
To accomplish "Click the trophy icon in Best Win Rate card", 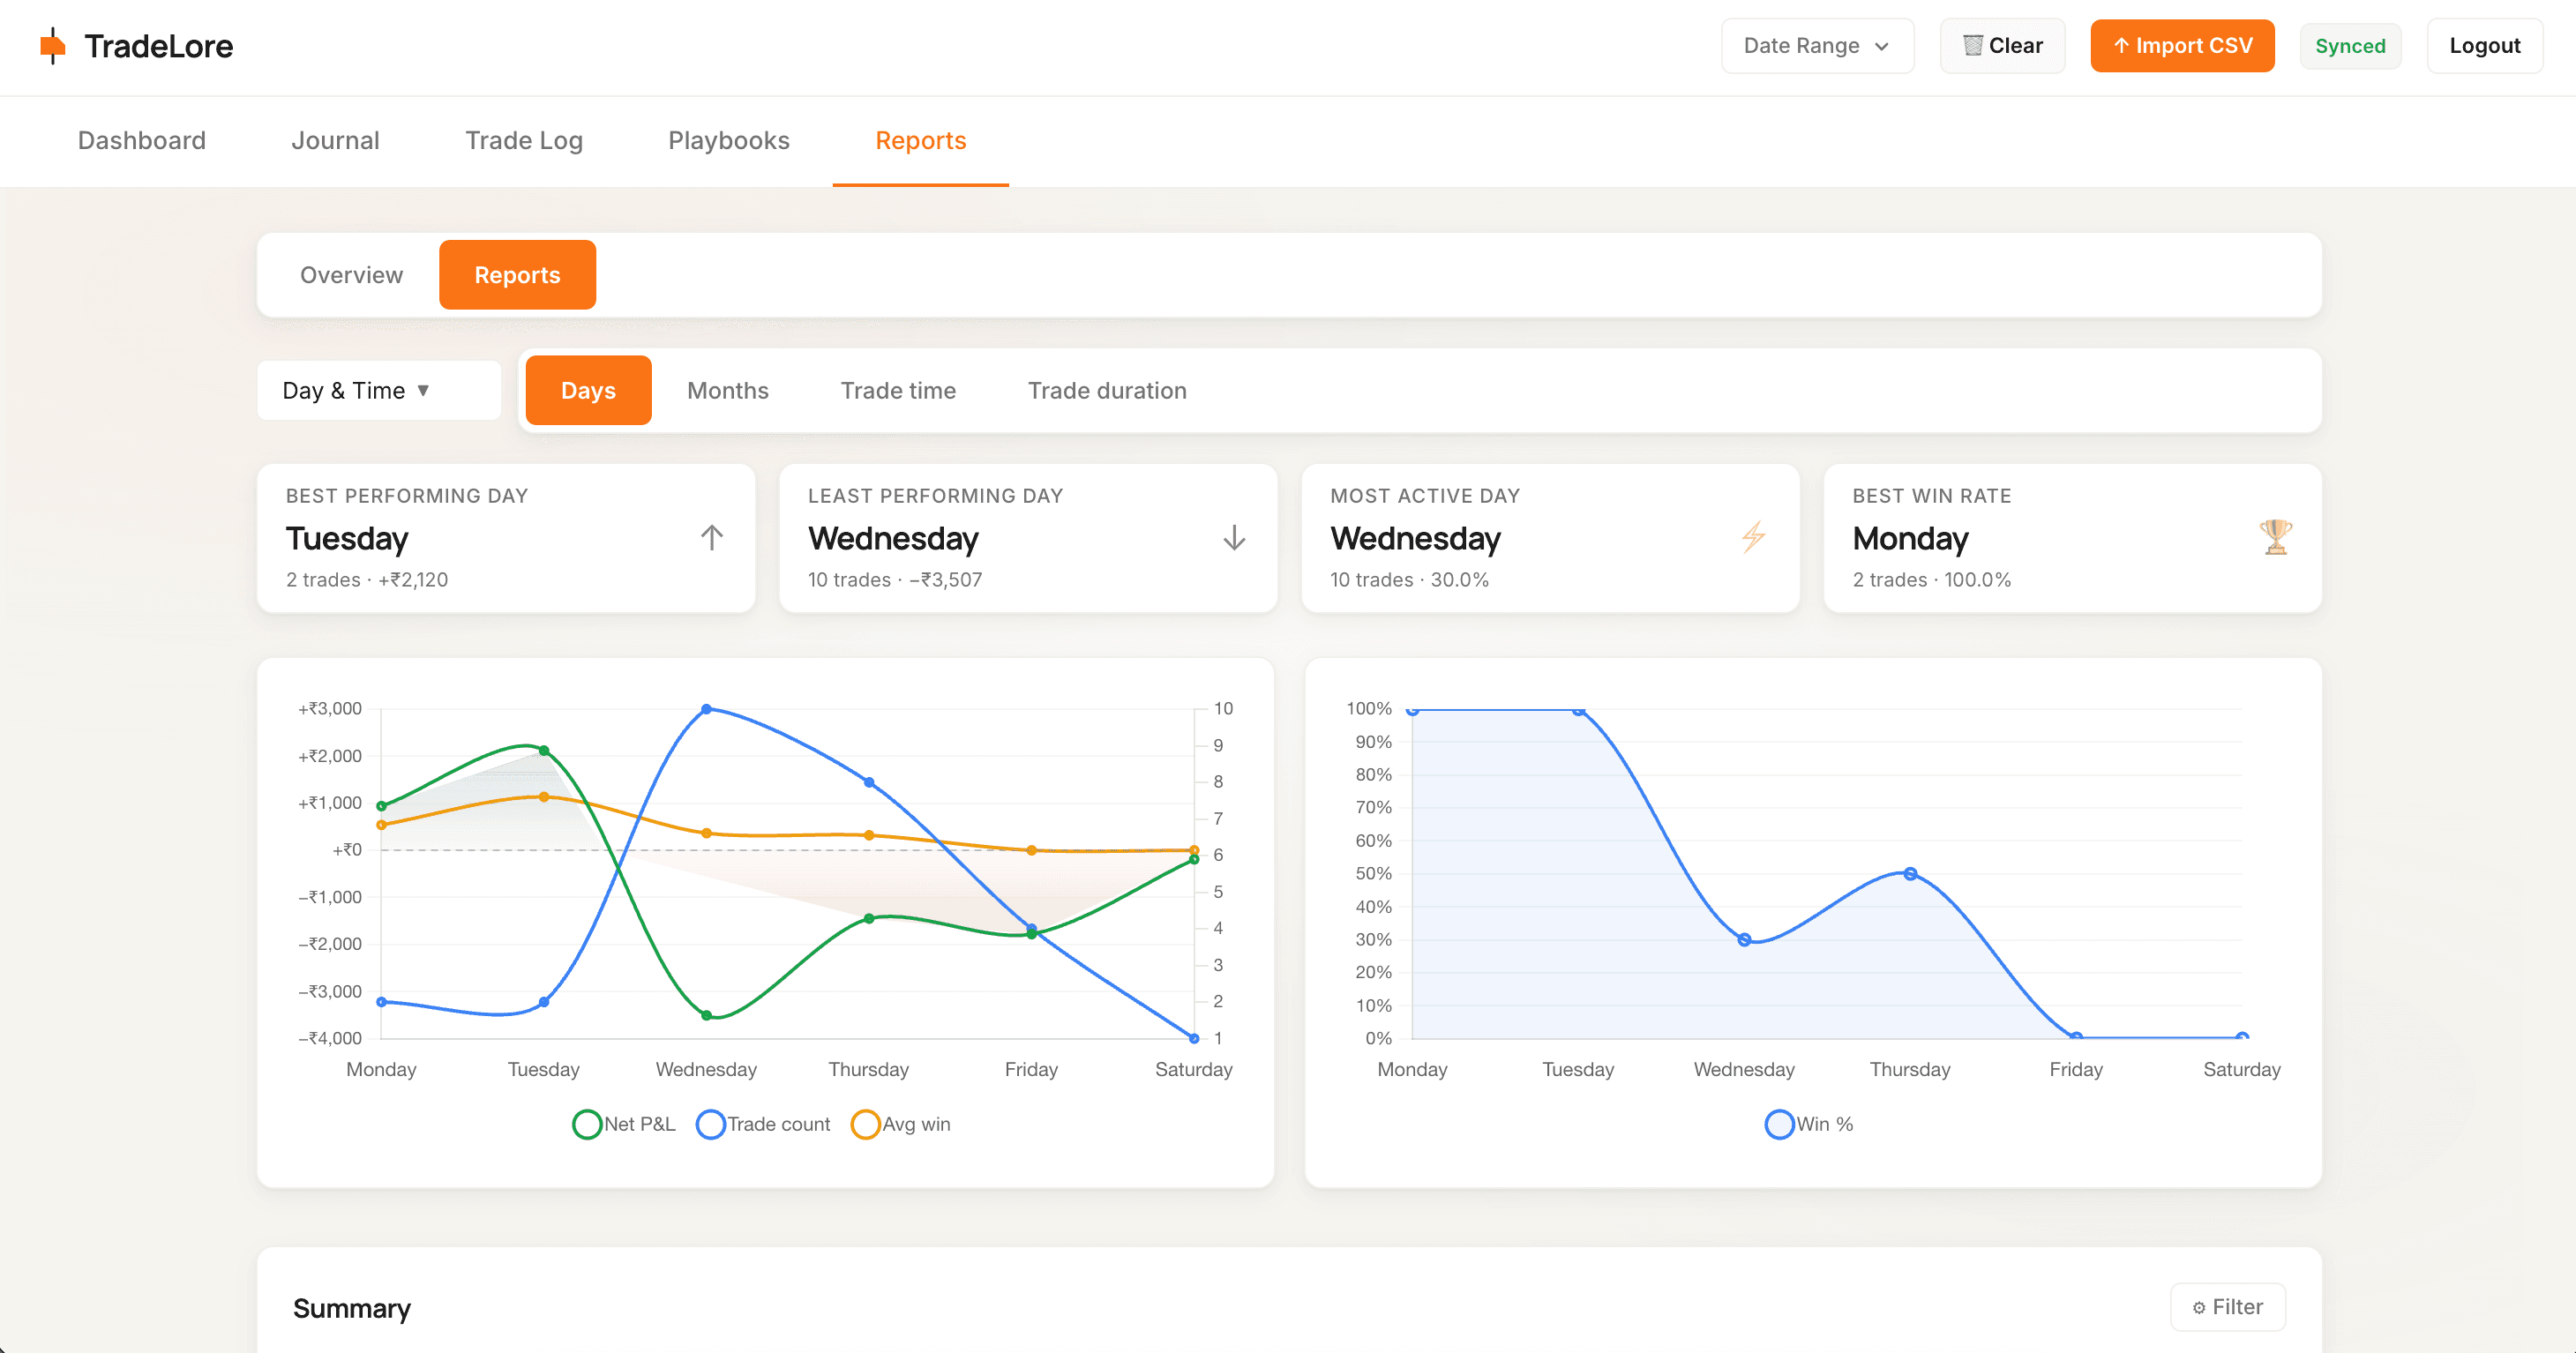I will [2275, 537].
